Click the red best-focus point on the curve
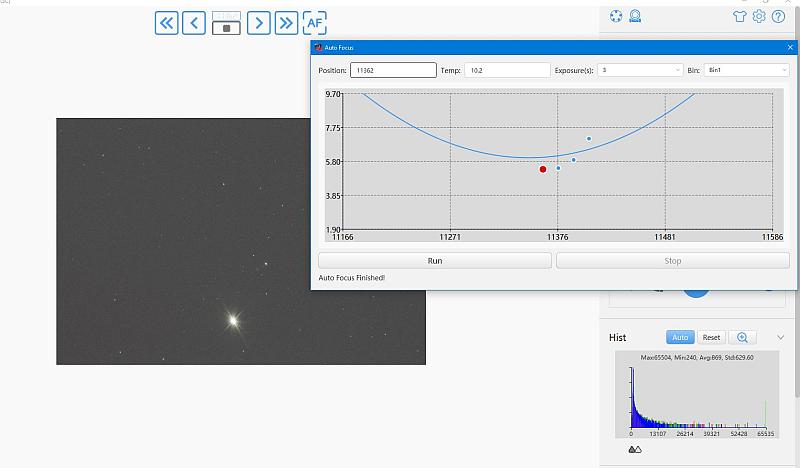This screenshot has width=800, height=468. tap(543, 169)
